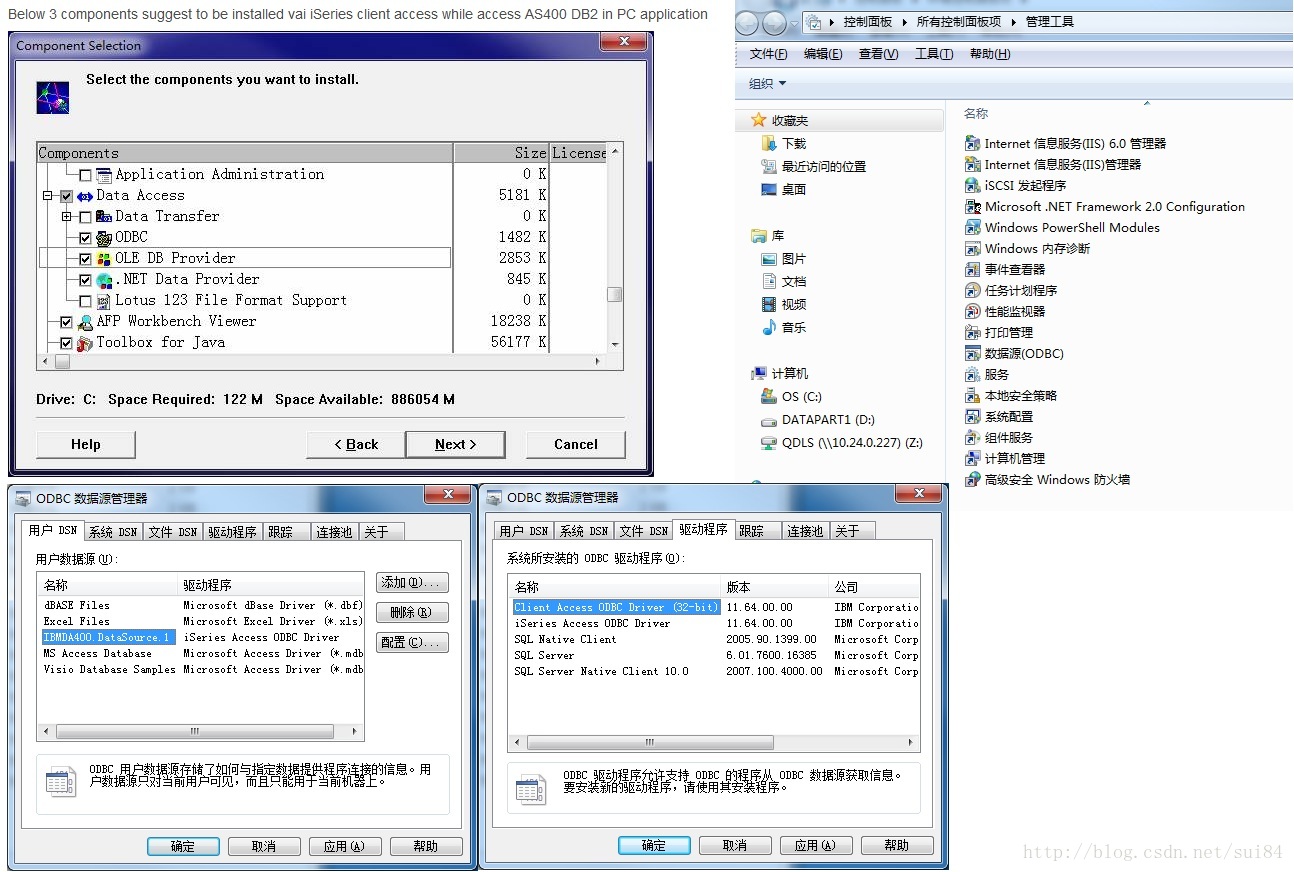This screenshot has width=1294, height=872.
Task: Select the OS (C:) drive icon
Action: 768,397
